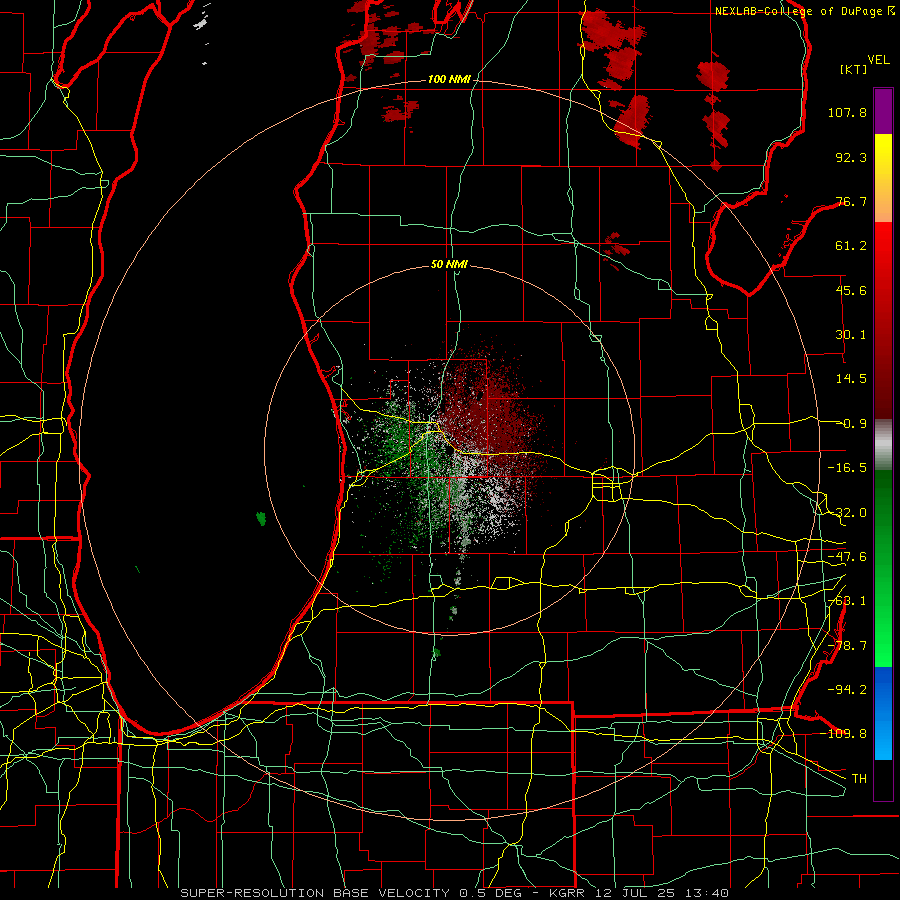
Task: Click the -47.6 legend value
Action: click(x=847, y=557)
